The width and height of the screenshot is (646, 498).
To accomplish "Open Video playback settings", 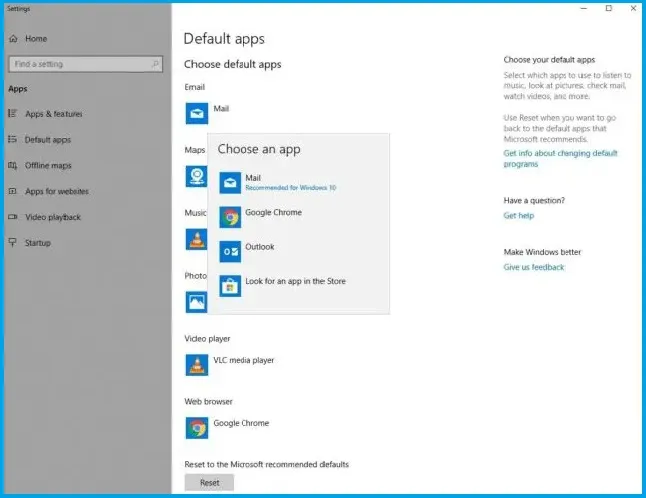I will click(53, 217).
